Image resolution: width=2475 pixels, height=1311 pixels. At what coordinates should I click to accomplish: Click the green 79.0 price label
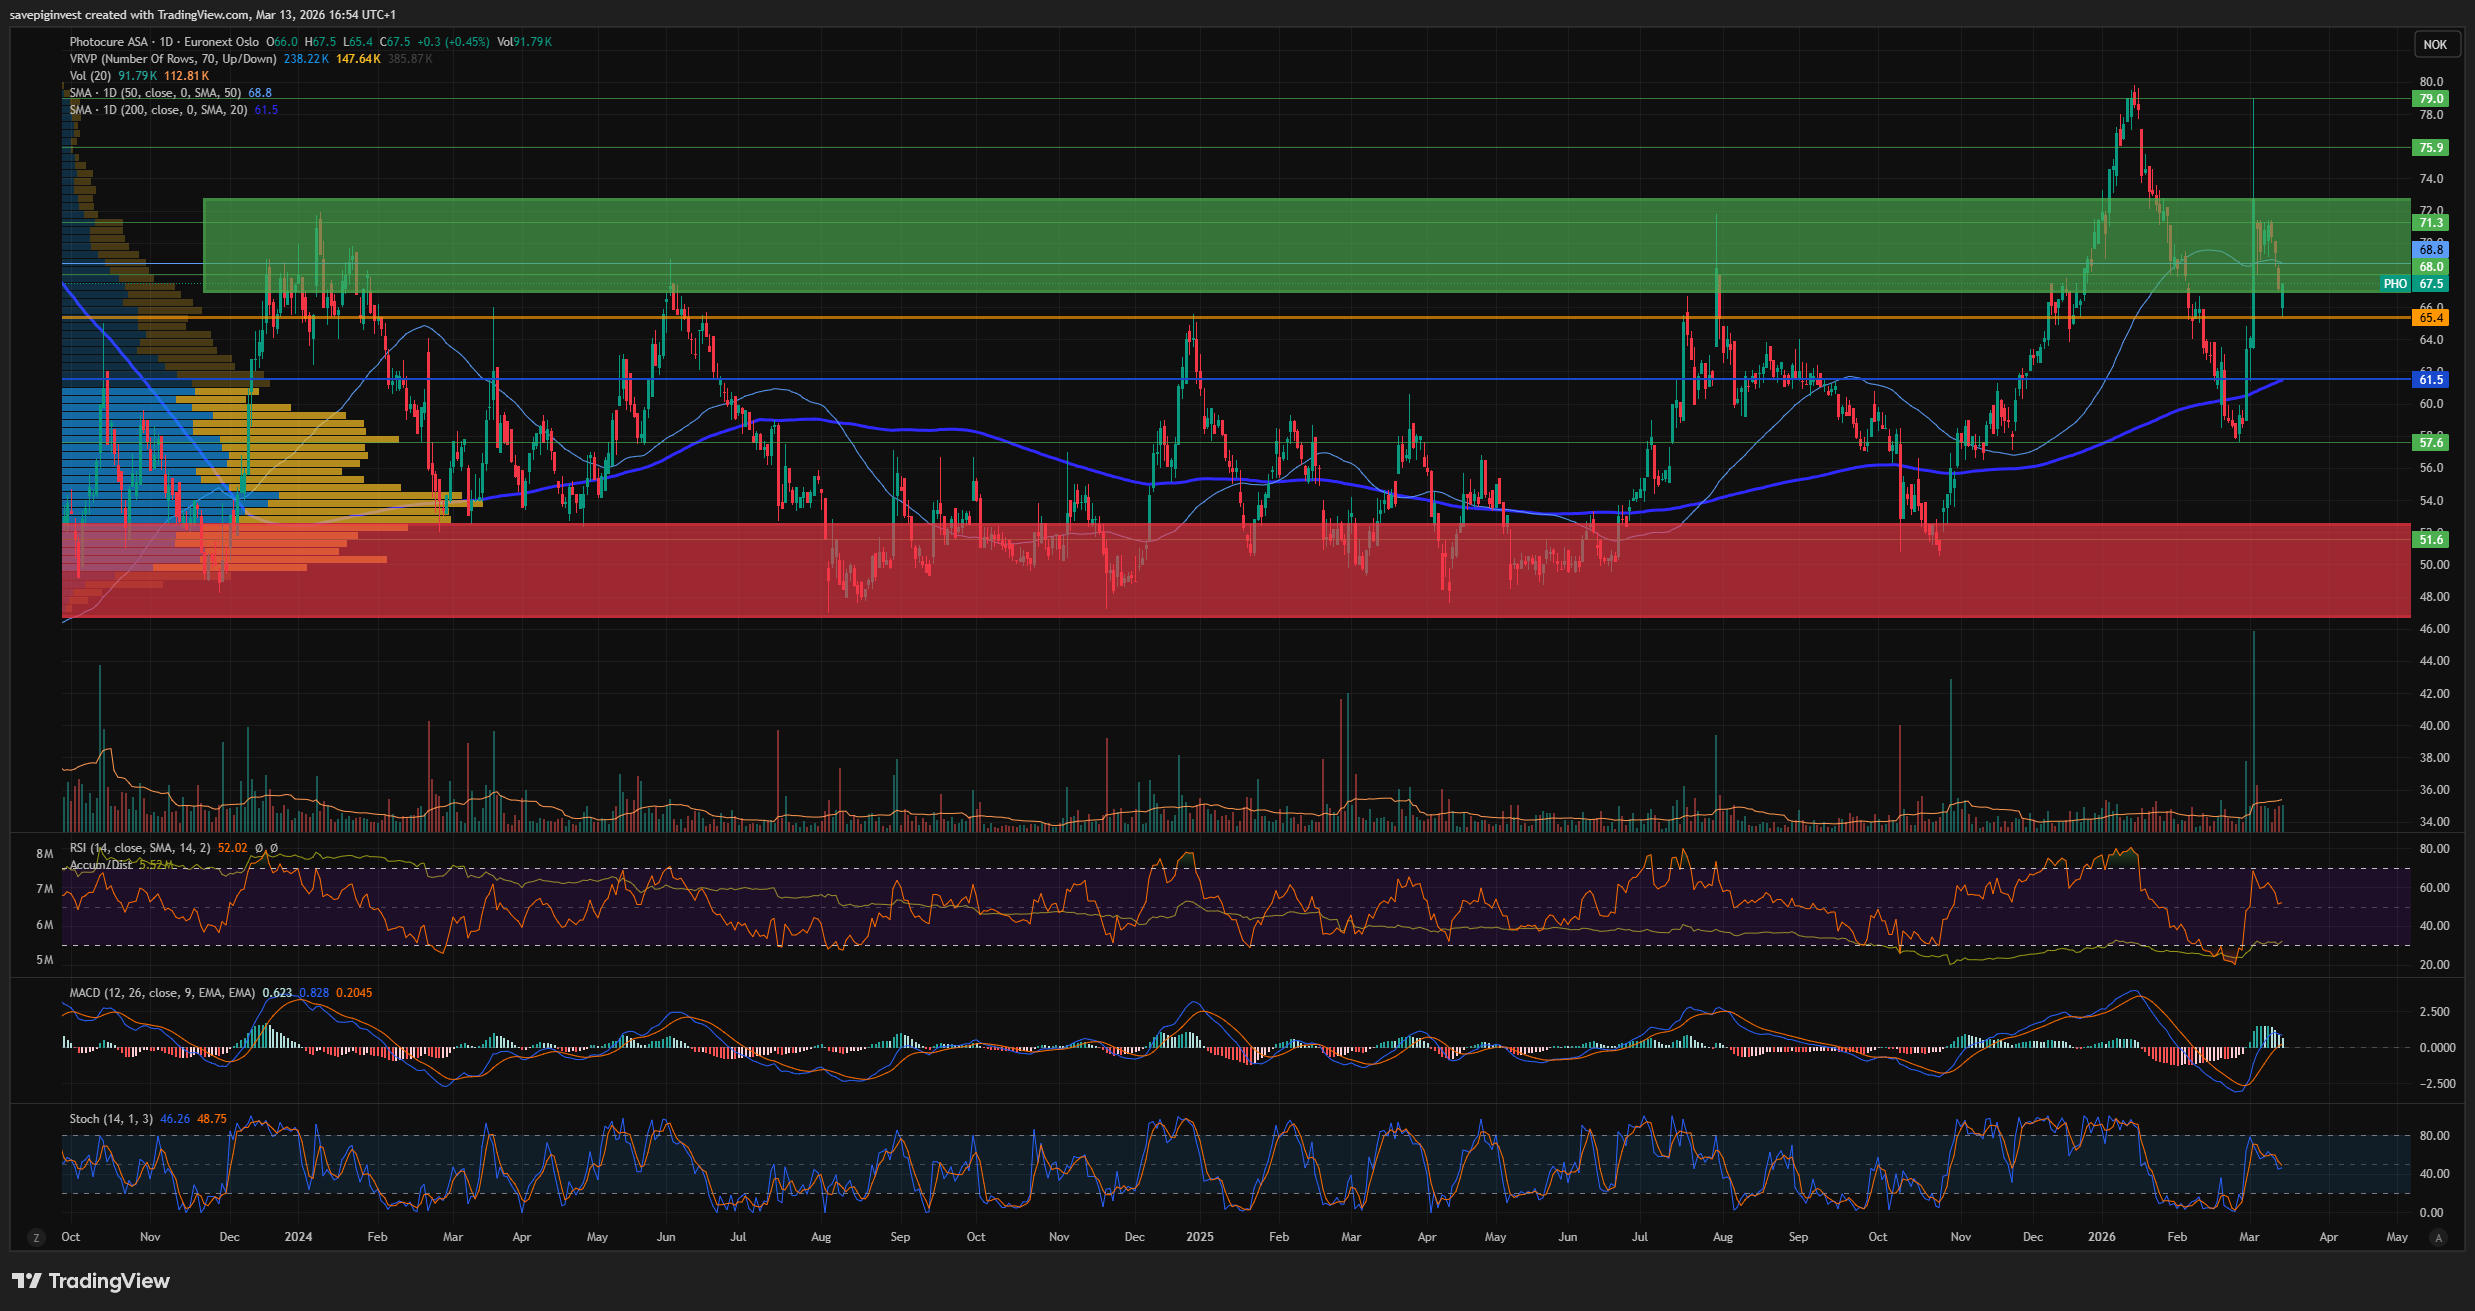2430,99
